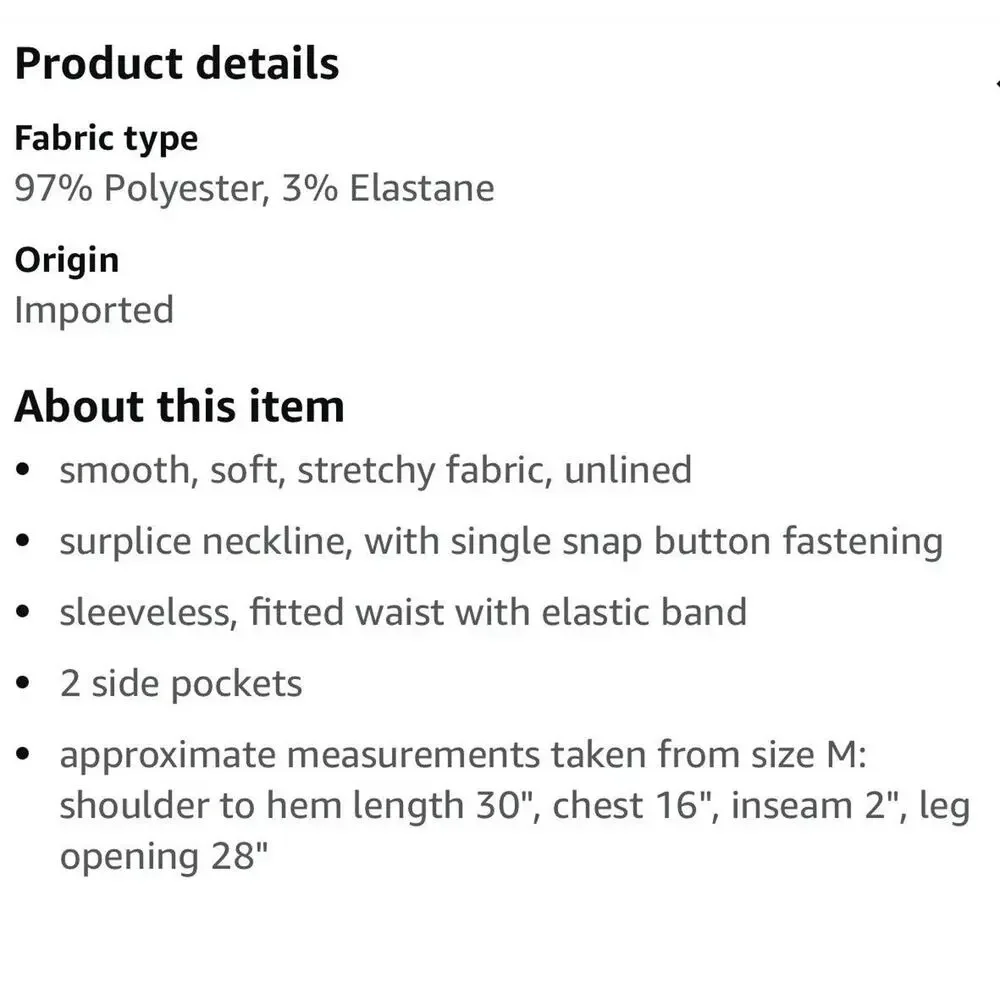Click the 97% Polyester, 3% Elastane text
The height and width of the screenshot is (1000, 1000).
(x=254, y=188)
